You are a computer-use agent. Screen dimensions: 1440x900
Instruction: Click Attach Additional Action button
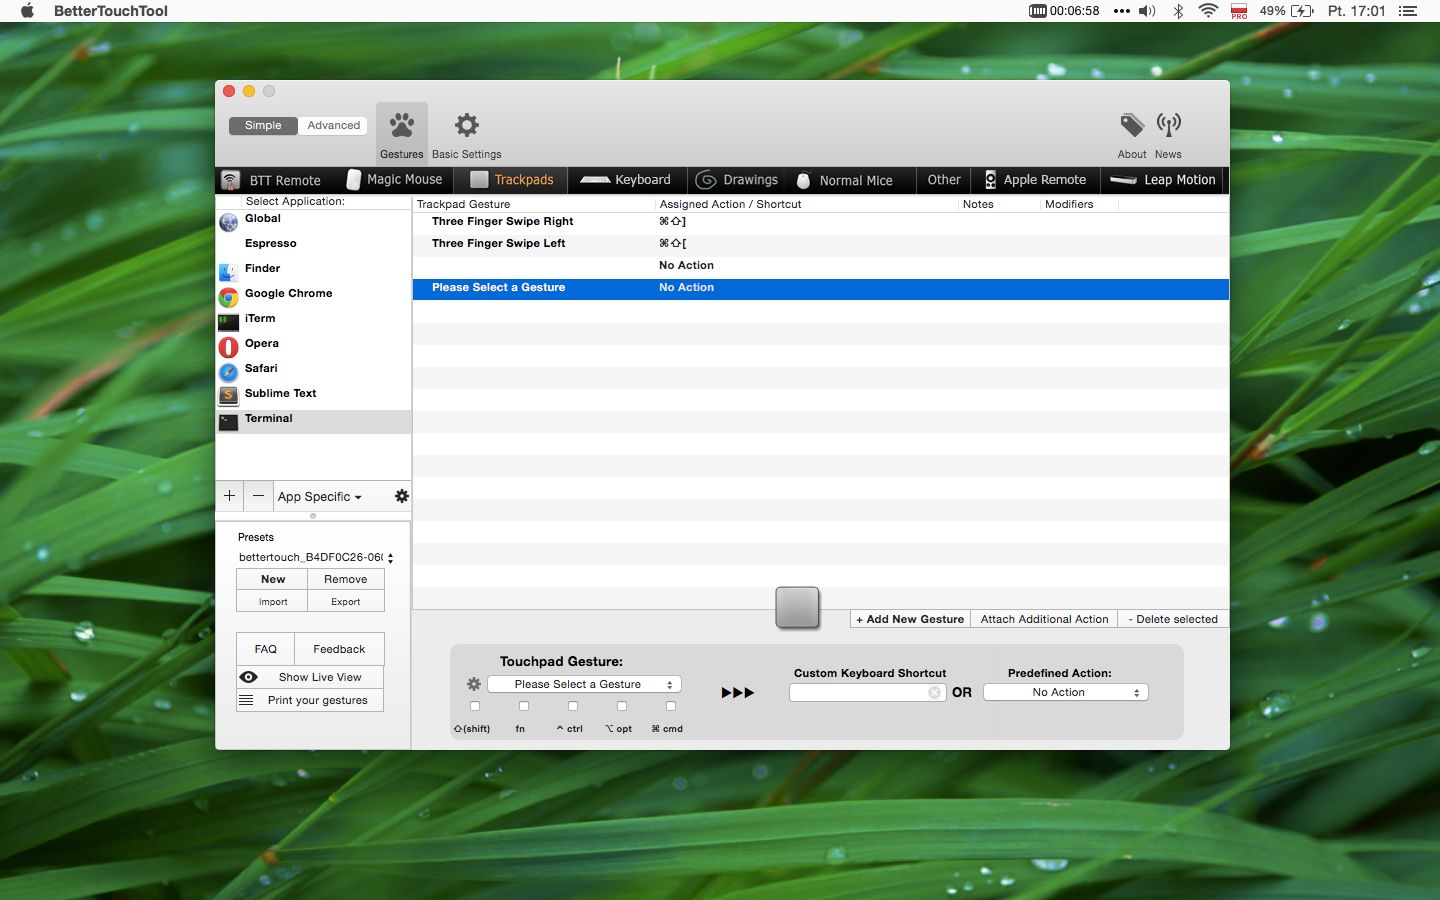(x=1044, y=619)
